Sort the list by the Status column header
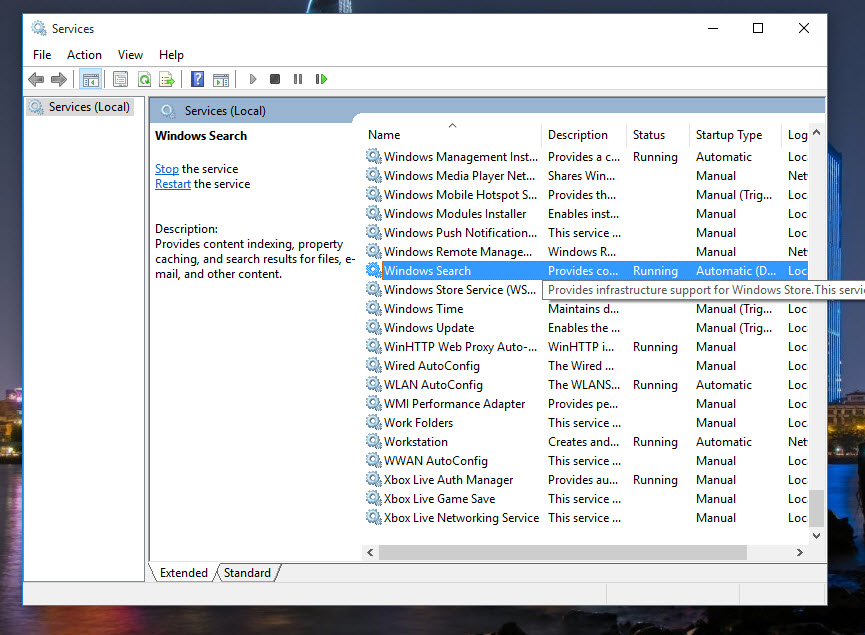865x635 pixels. point(649,135)
